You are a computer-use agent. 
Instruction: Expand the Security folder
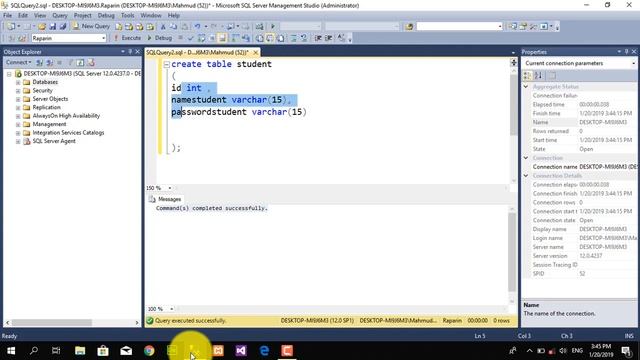(18, 91)
